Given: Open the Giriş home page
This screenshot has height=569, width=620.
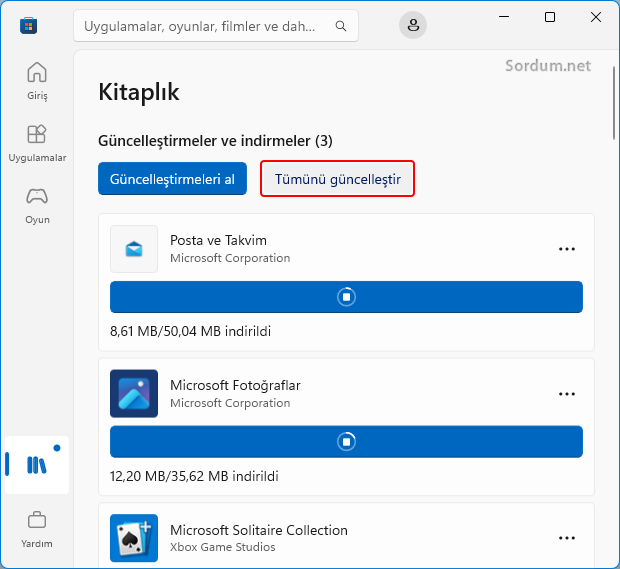Looking at the screenshot, I should [x=37, y=81].
